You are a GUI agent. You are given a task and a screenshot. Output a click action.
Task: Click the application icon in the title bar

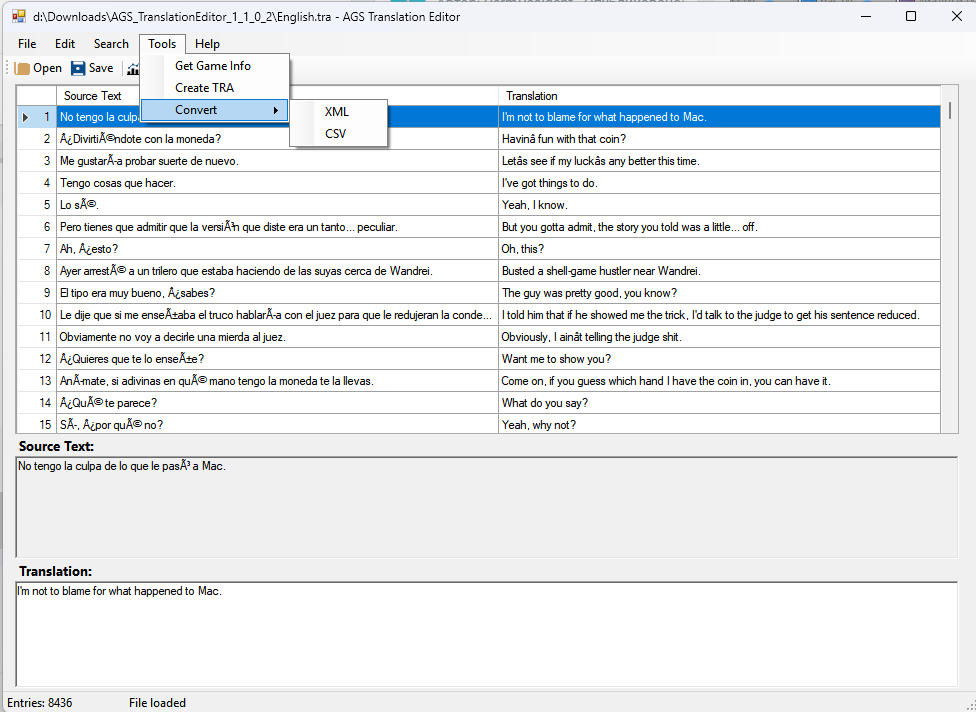(19, 16)
